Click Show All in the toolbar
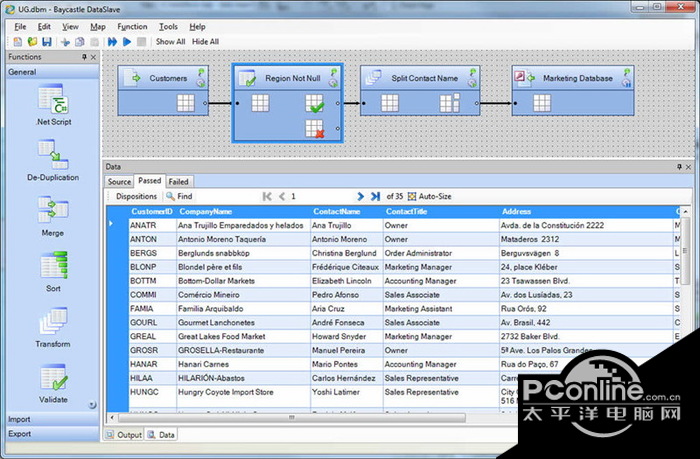Image resolution: width=700 pixels, height=459 pixels. 171,42
